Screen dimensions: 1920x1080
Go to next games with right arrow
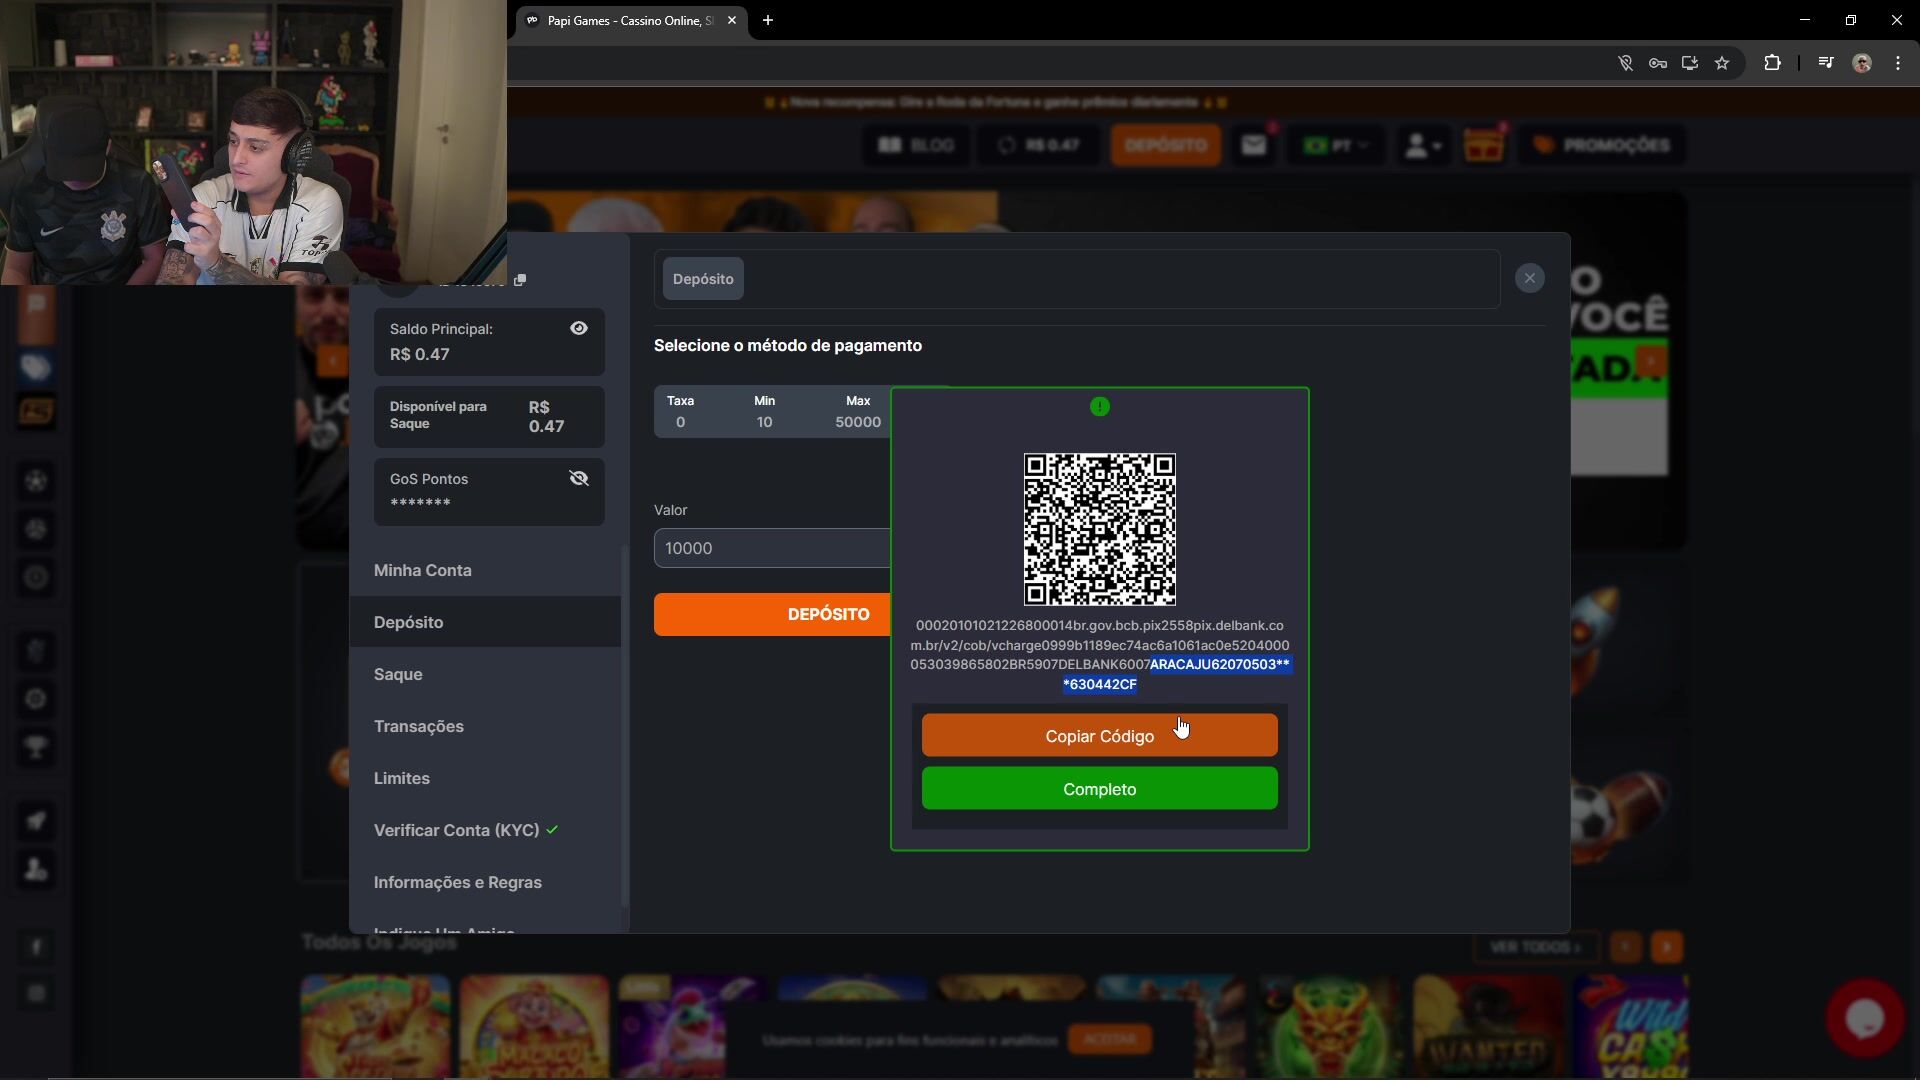[x=1667, y=947]
